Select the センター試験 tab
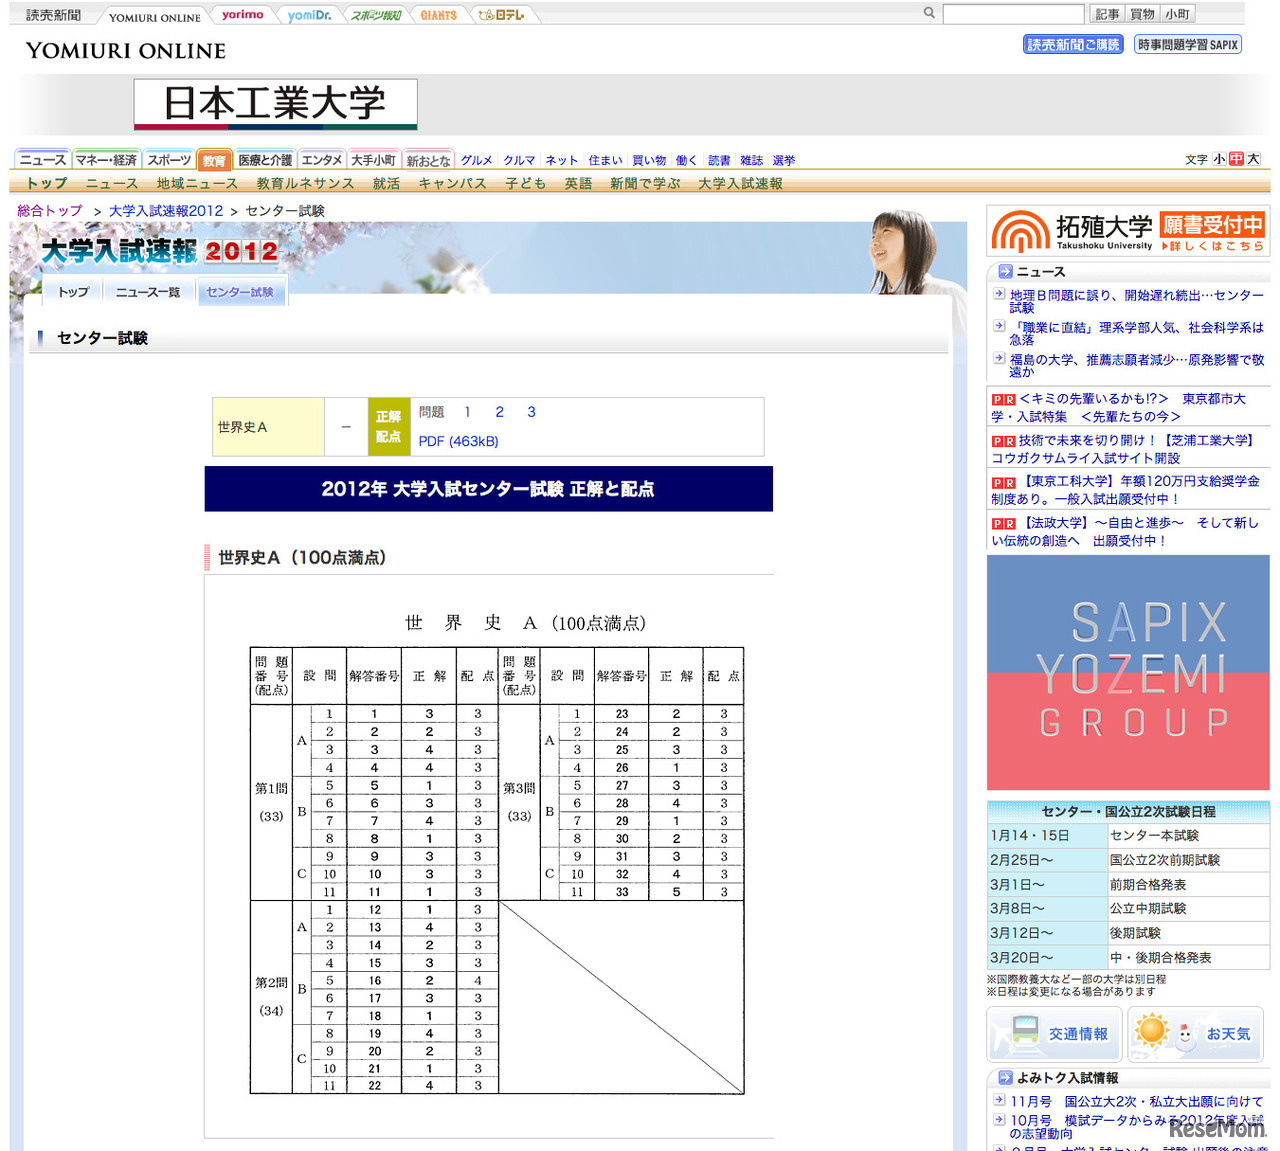 [x=241, y=291]
